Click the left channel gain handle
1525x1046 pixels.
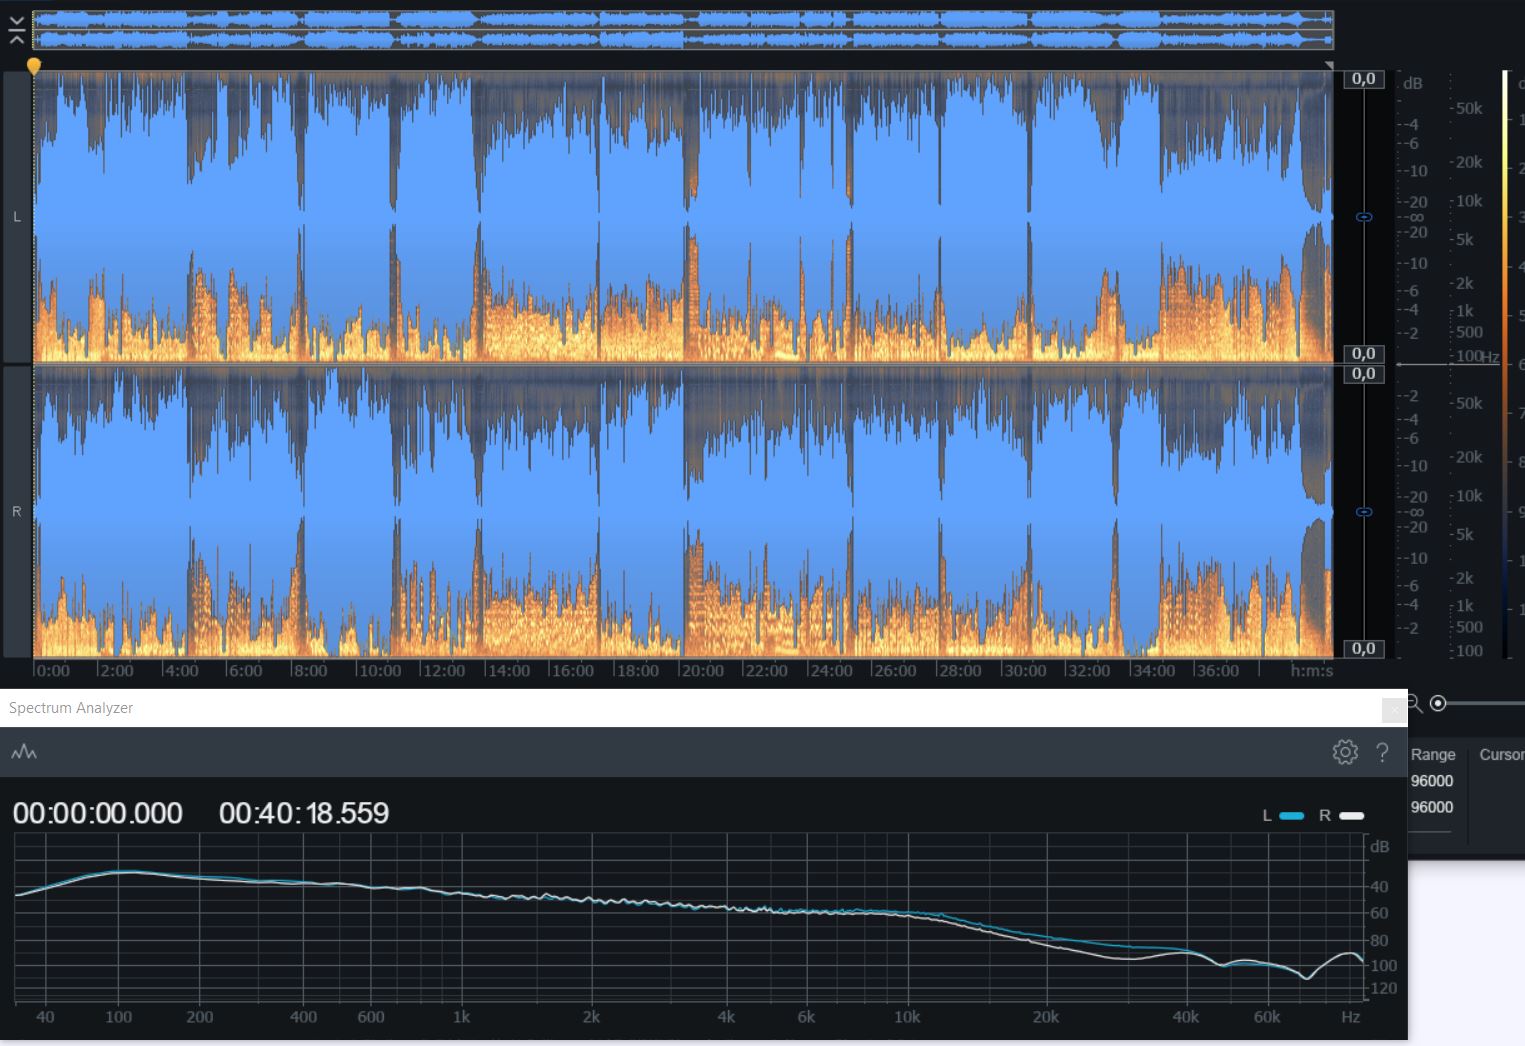pyautogui.click(x=1363, y=217)
